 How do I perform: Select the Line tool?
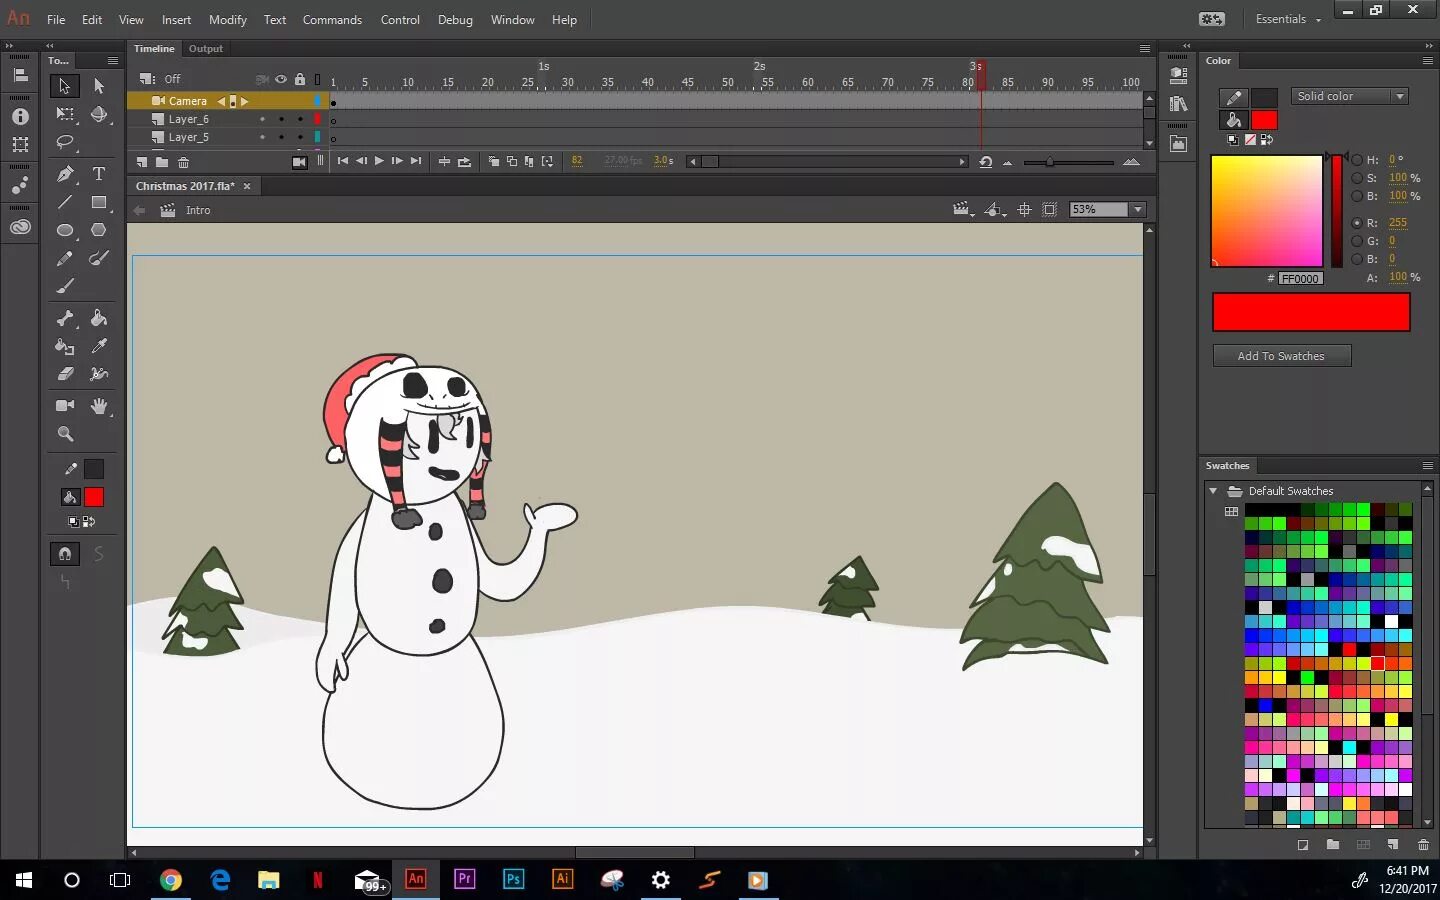tap(65, 202)
